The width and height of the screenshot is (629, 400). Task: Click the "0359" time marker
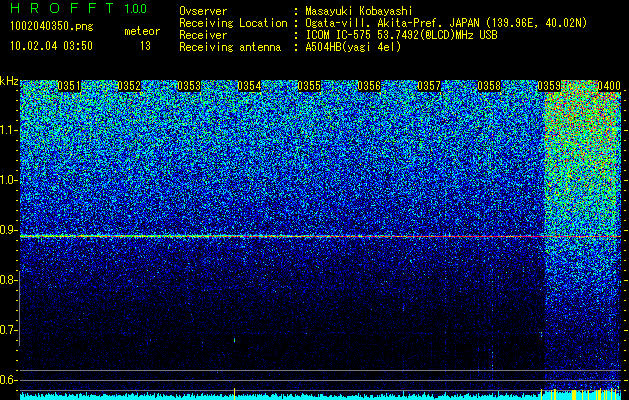click(x=549, y=86)
